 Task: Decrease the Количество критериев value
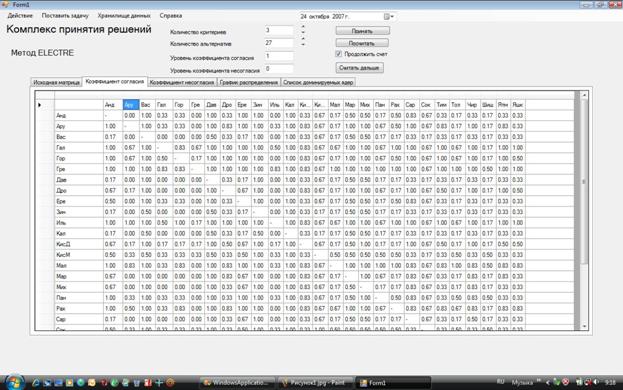pos(303,33)
